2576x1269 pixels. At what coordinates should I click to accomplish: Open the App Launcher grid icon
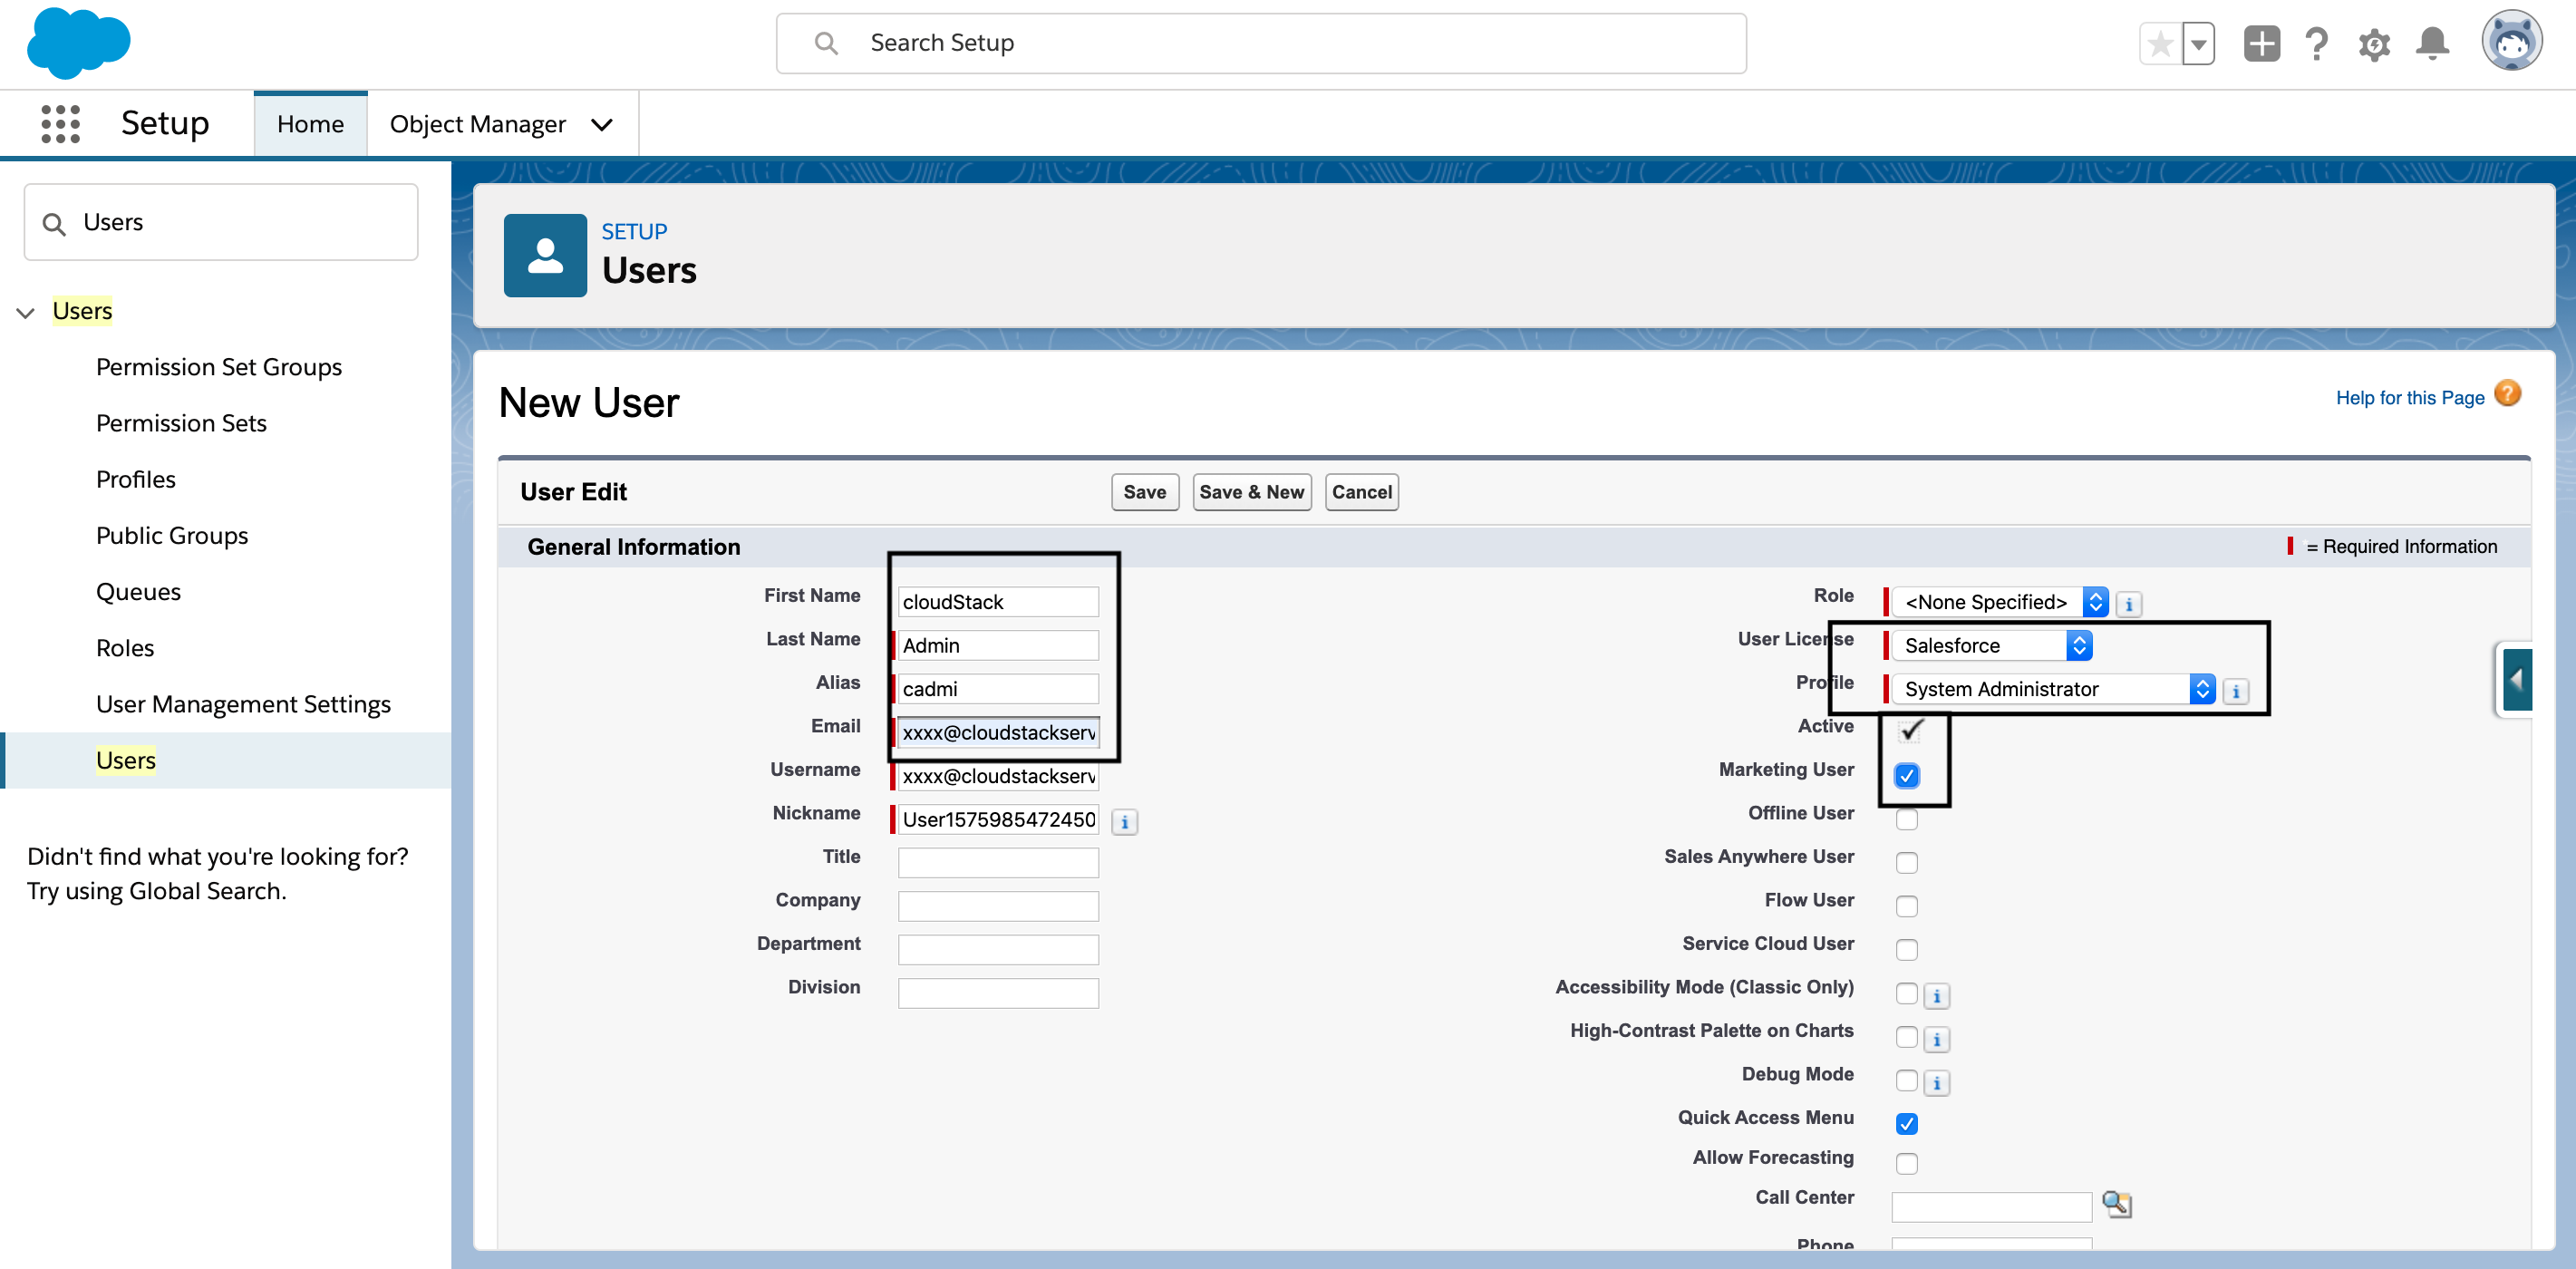click(x=60, y=124)
